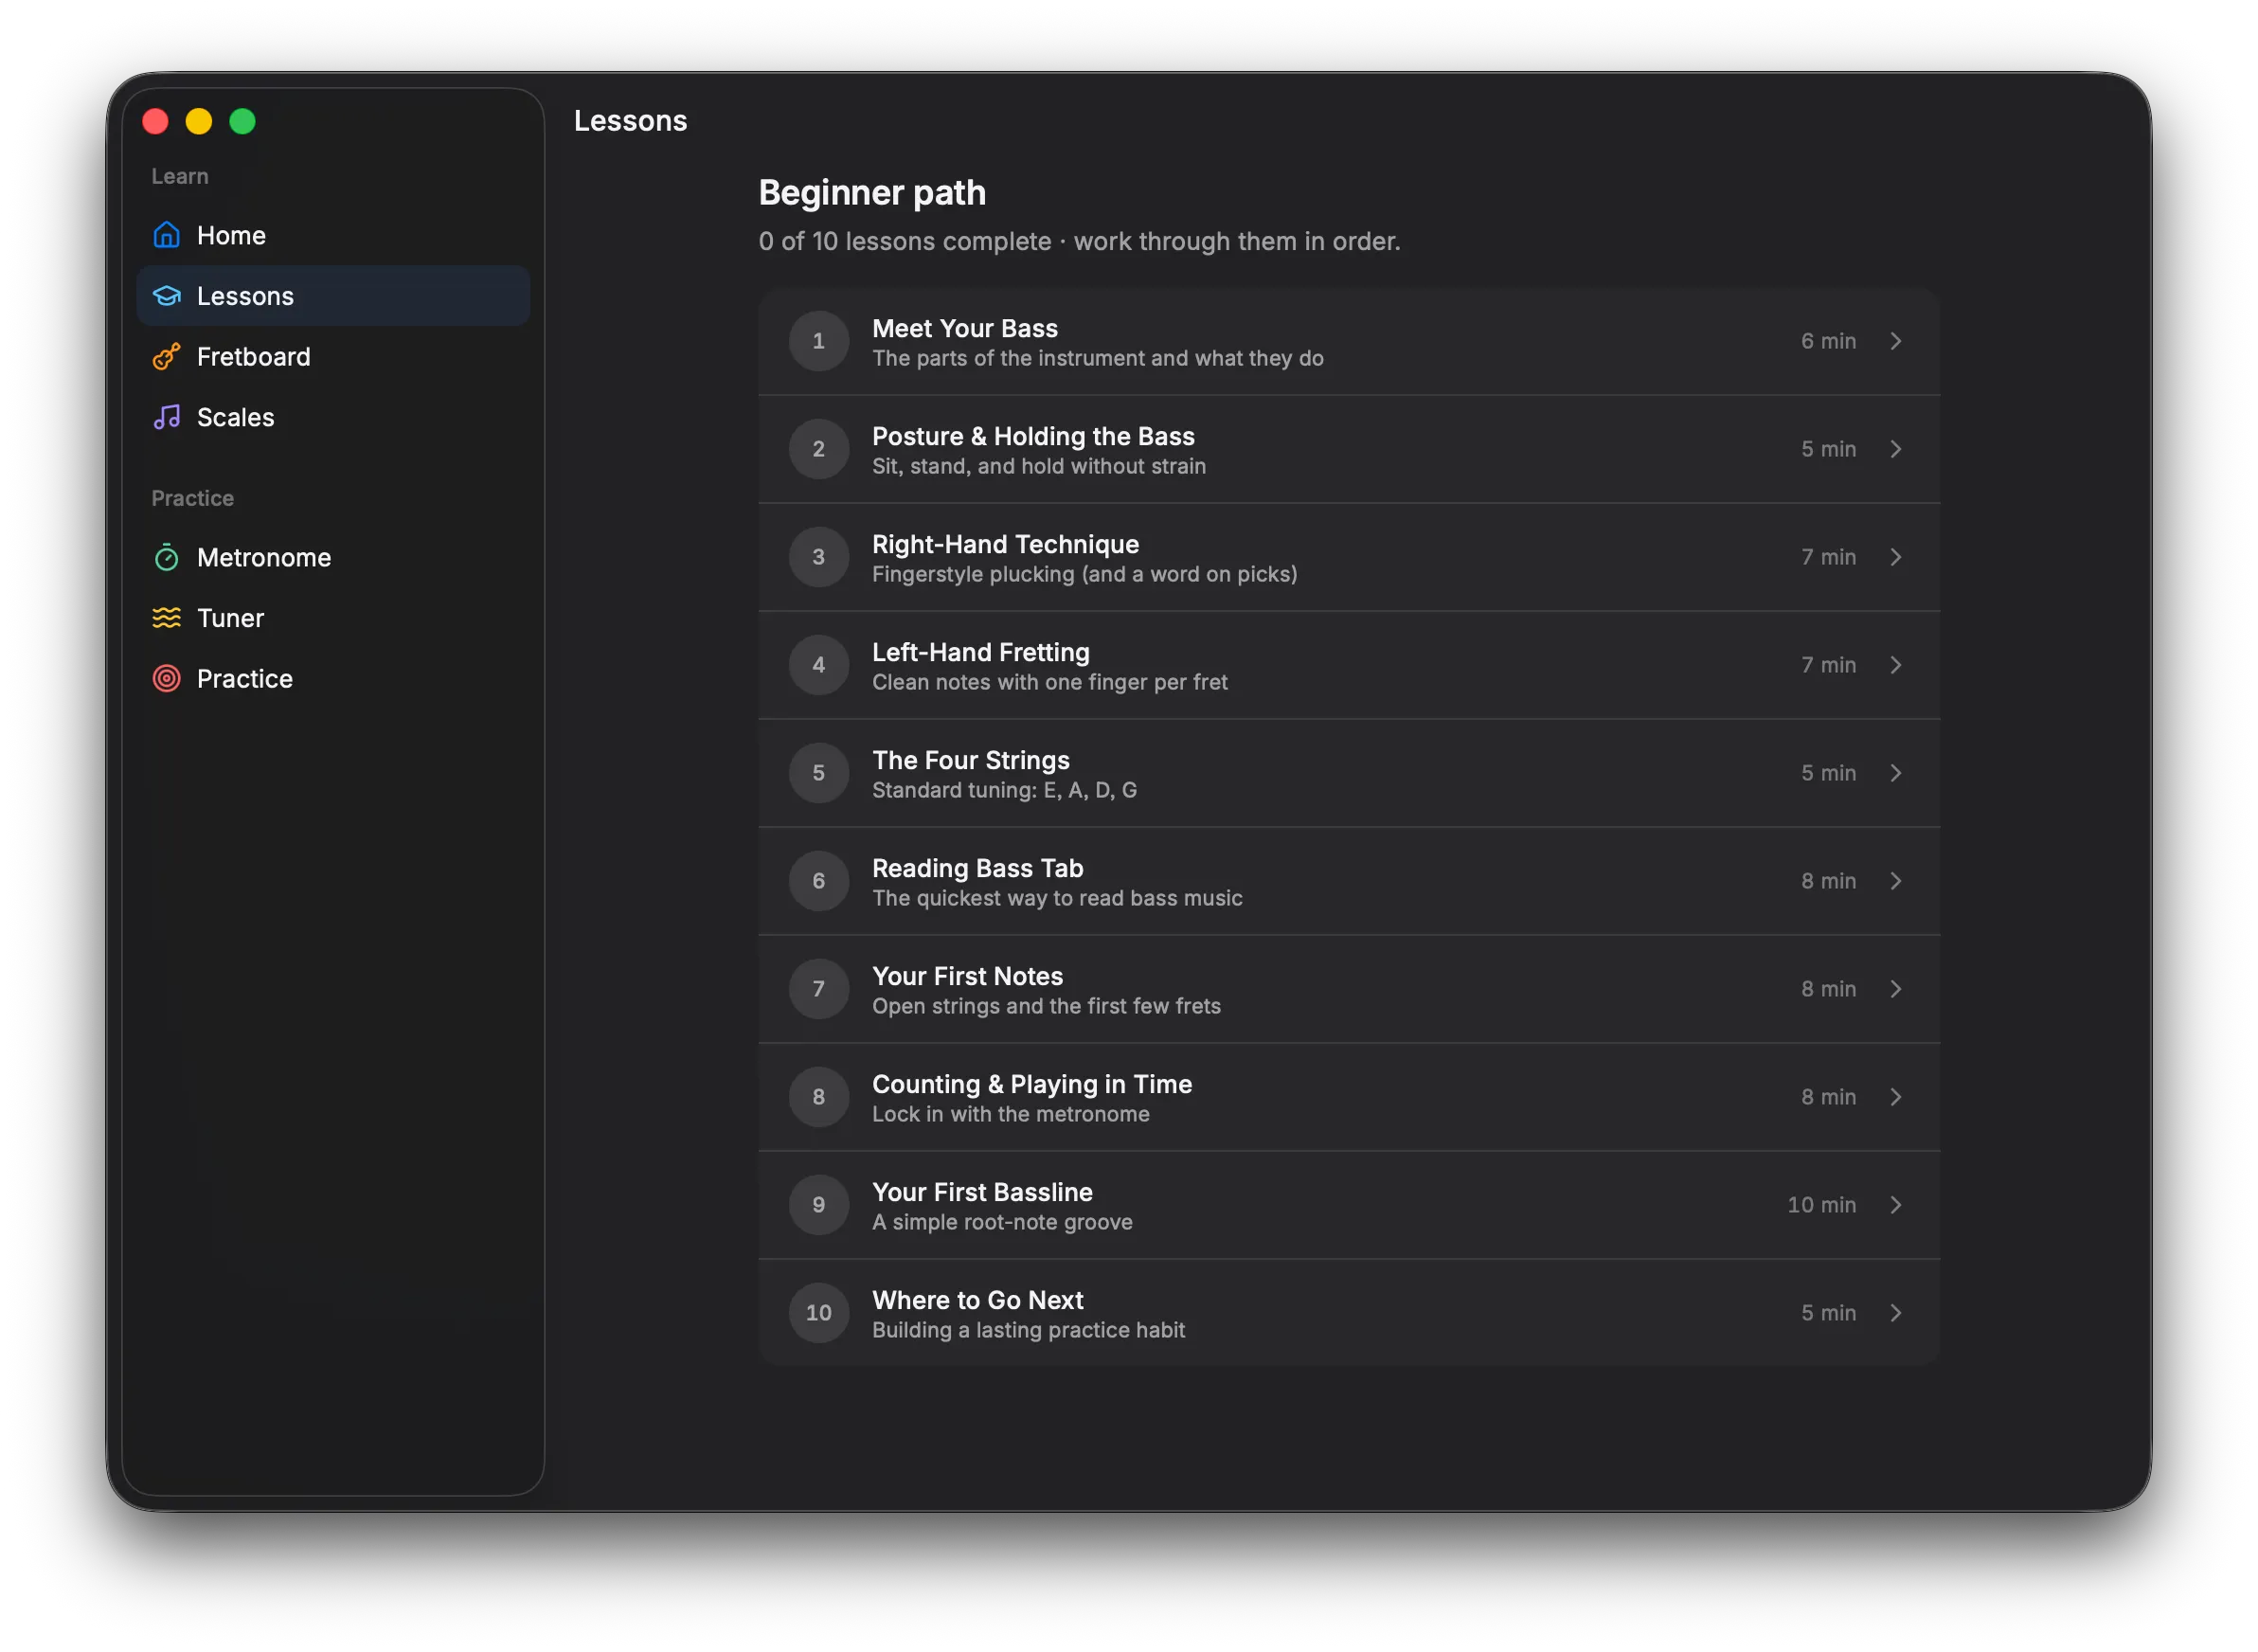Click the Practice target icon
2258x1652 pixels.
[166, 679]
